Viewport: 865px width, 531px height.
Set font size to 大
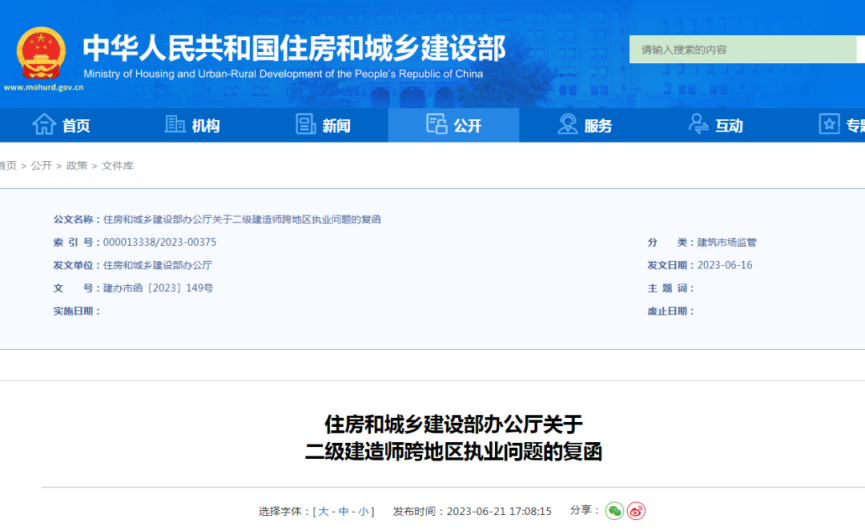click(x=323, y=511)
